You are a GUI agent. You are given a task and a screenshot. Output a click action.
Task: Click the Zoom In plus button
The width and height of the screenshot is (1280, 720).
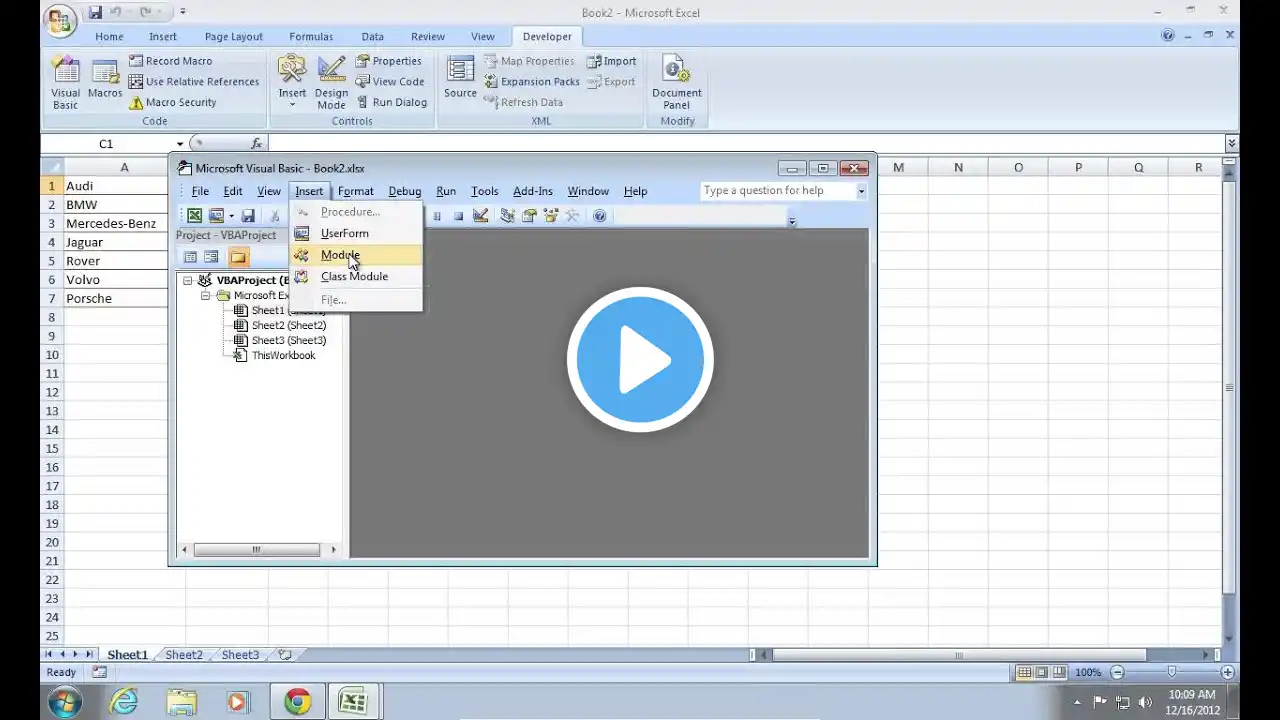point(1228,672)
